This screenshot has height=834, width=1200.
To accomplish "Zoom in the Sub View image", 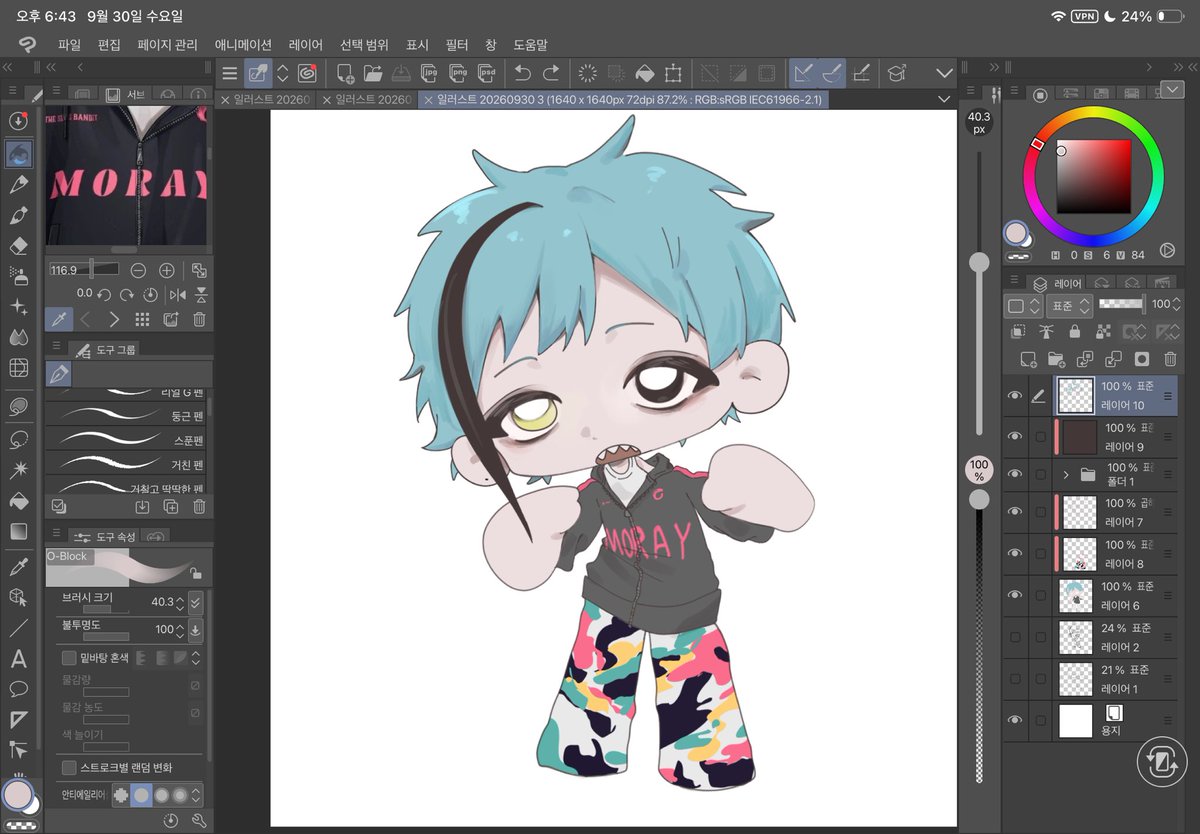I will coord(167,270).
